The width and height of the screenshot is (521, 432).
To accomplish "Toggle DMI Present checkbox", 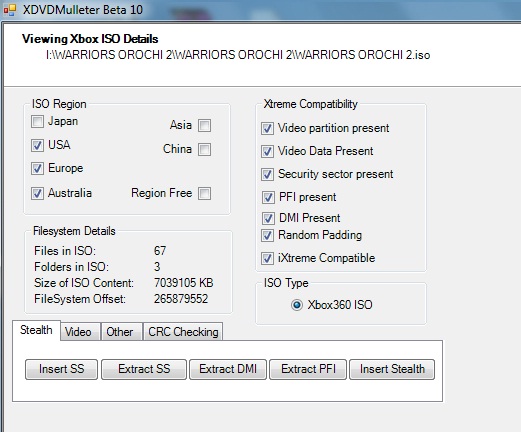I will click(x=268, y=218).
